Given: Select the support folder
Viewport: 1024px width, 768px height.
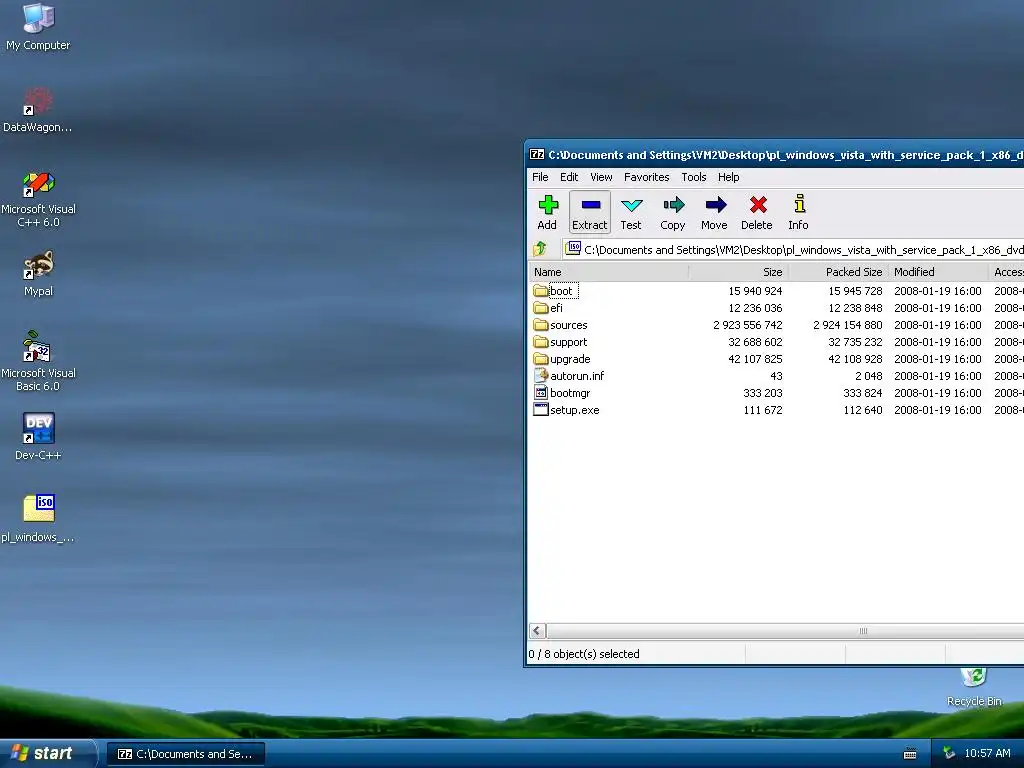Looking at the screenshot, I should 560,342.
